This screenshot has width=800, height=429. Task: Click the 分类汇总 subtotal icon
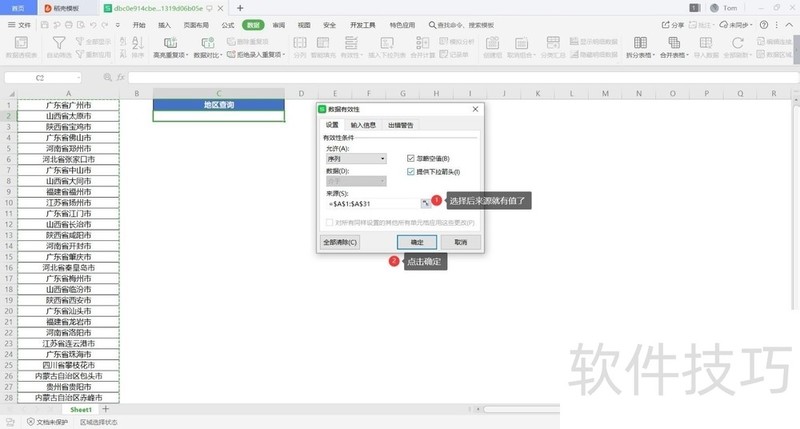coord(553,43)
